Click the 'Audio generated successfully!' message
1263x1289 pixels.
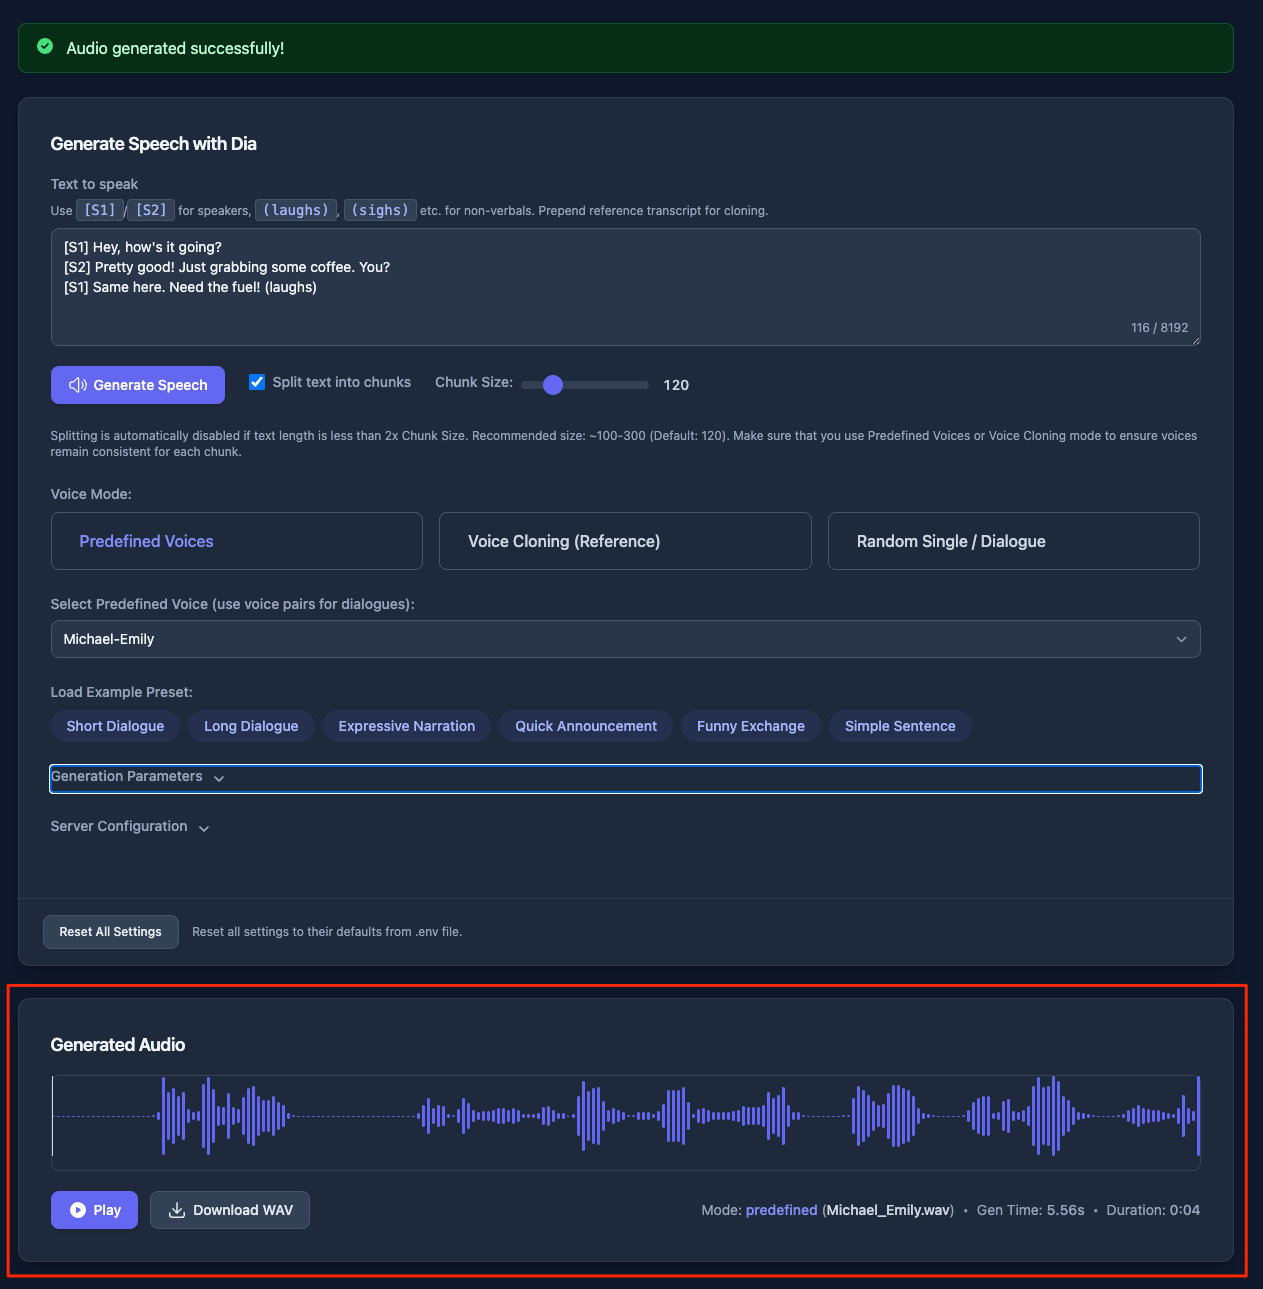coord(175,48)
